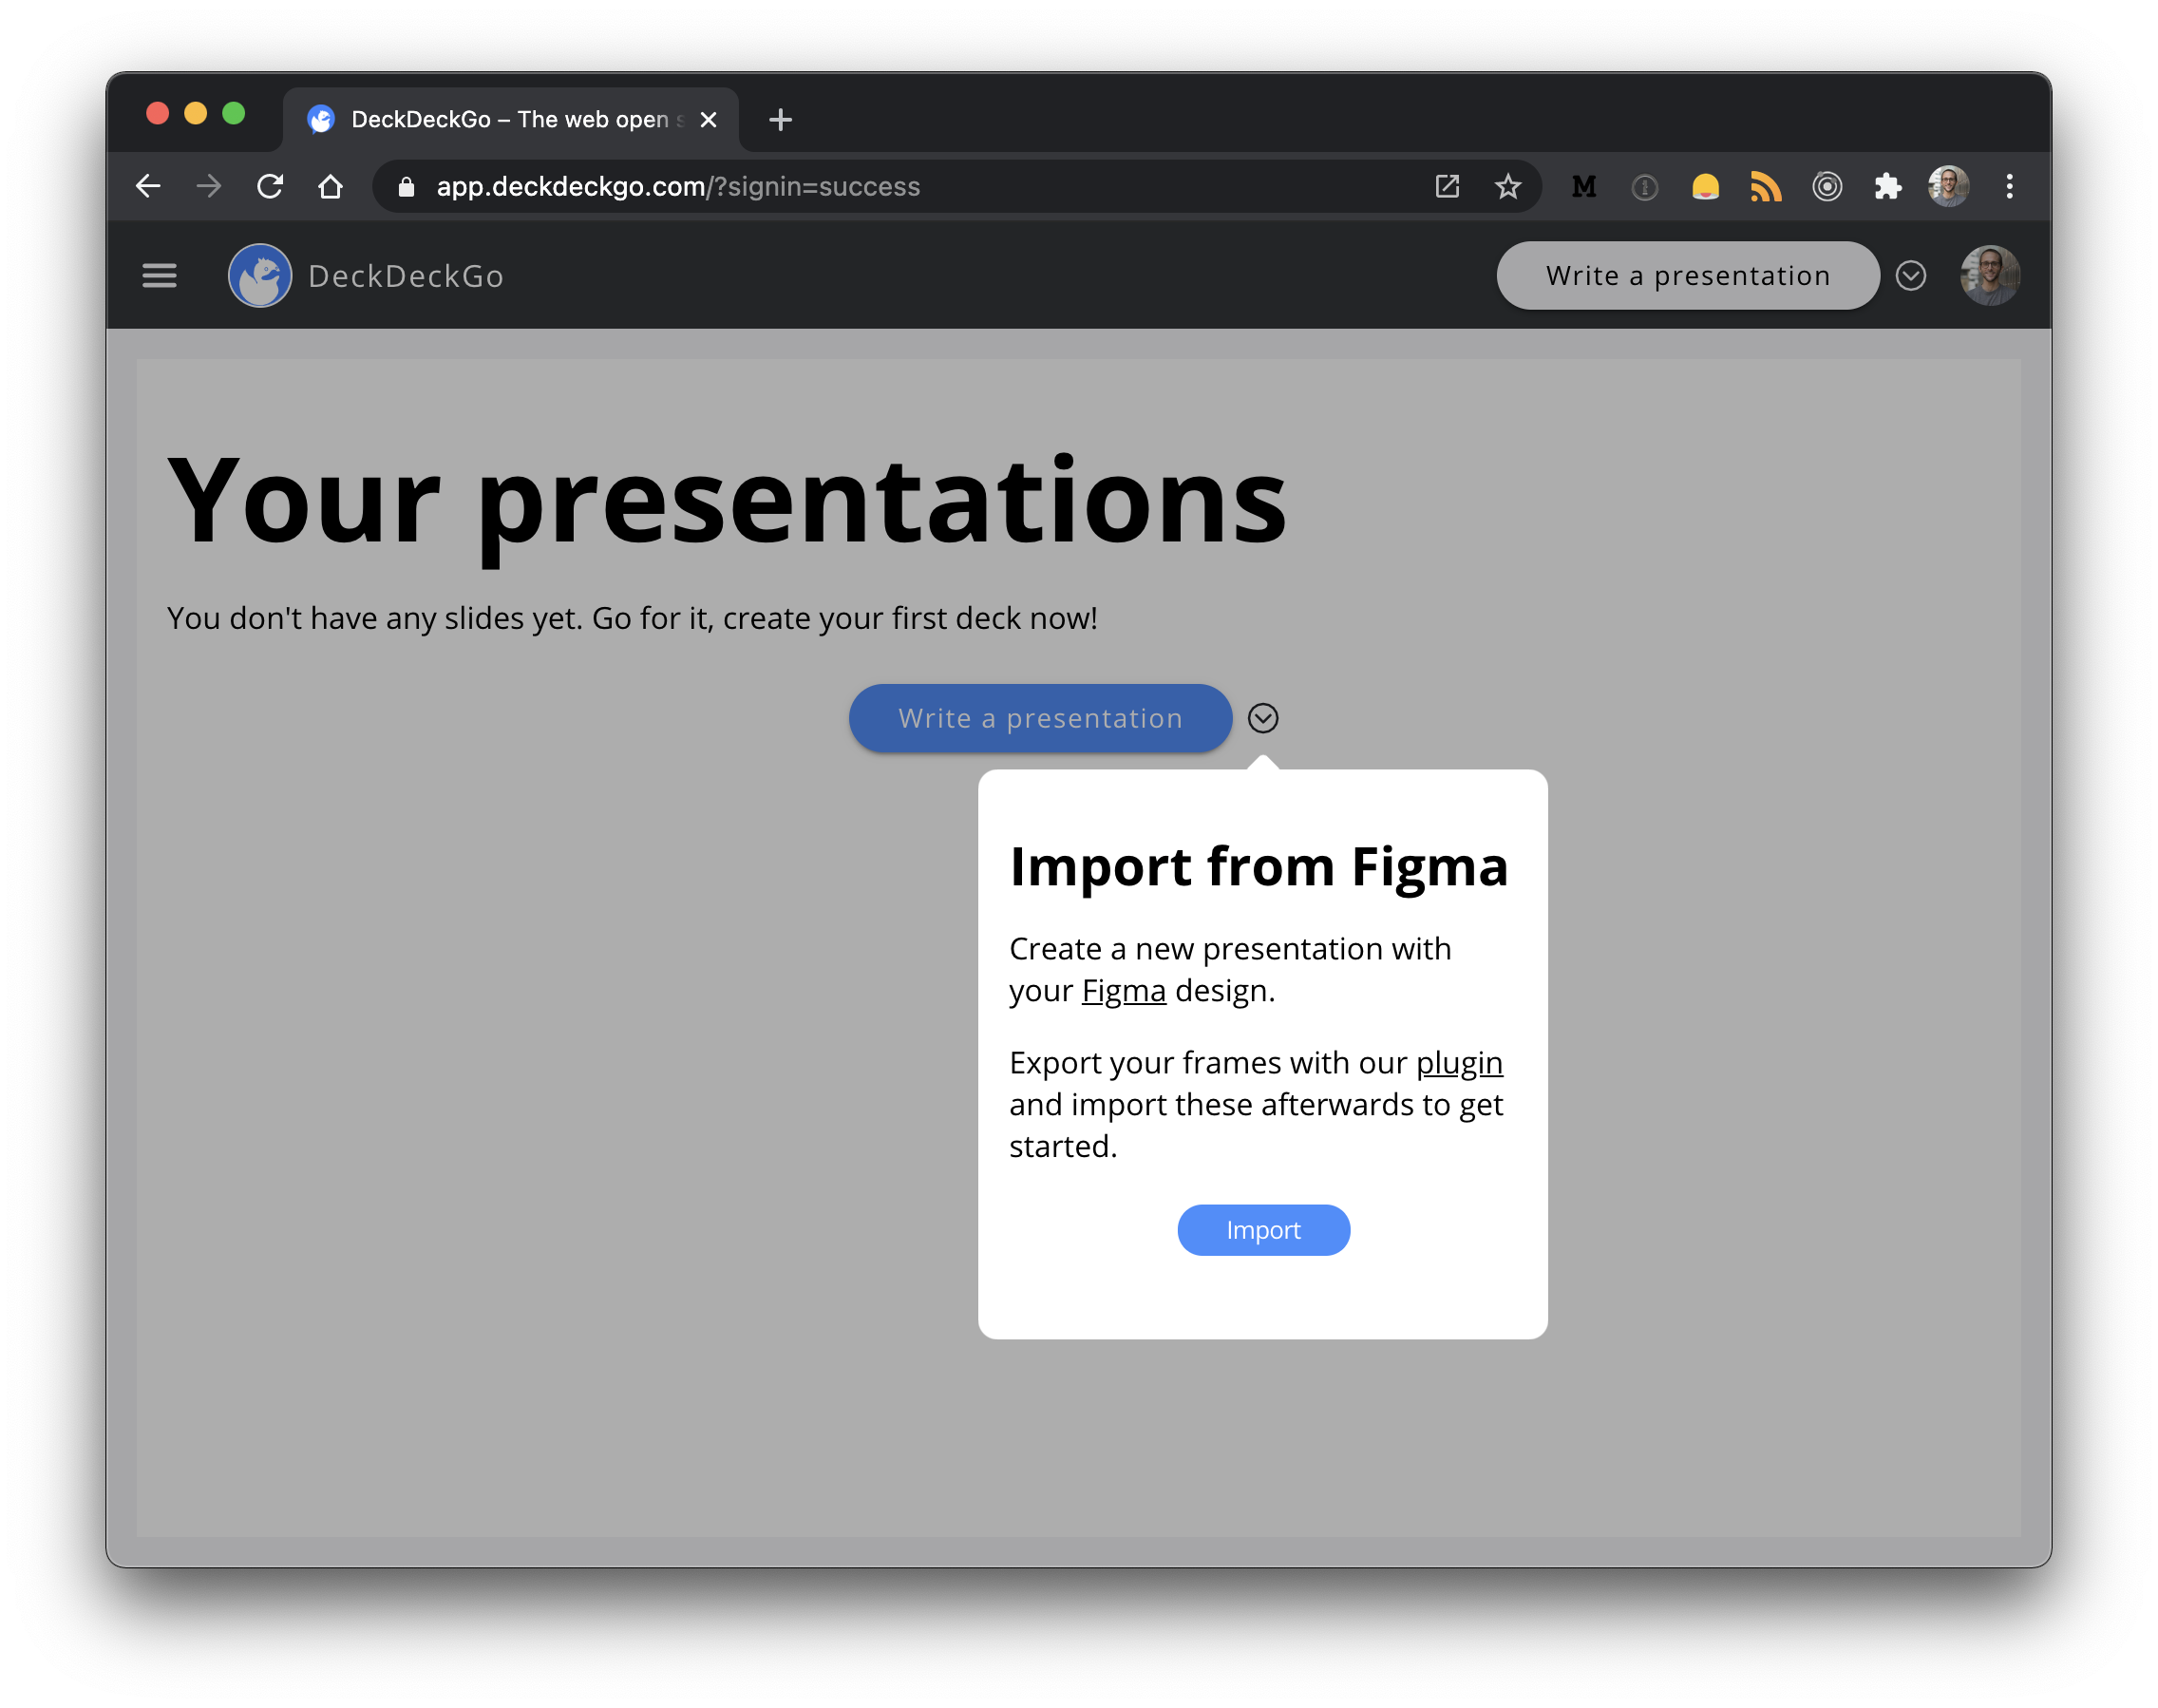Collapse the chevron beside blue Write a presentation
2158x1708 pixels.
point(1262,718)
